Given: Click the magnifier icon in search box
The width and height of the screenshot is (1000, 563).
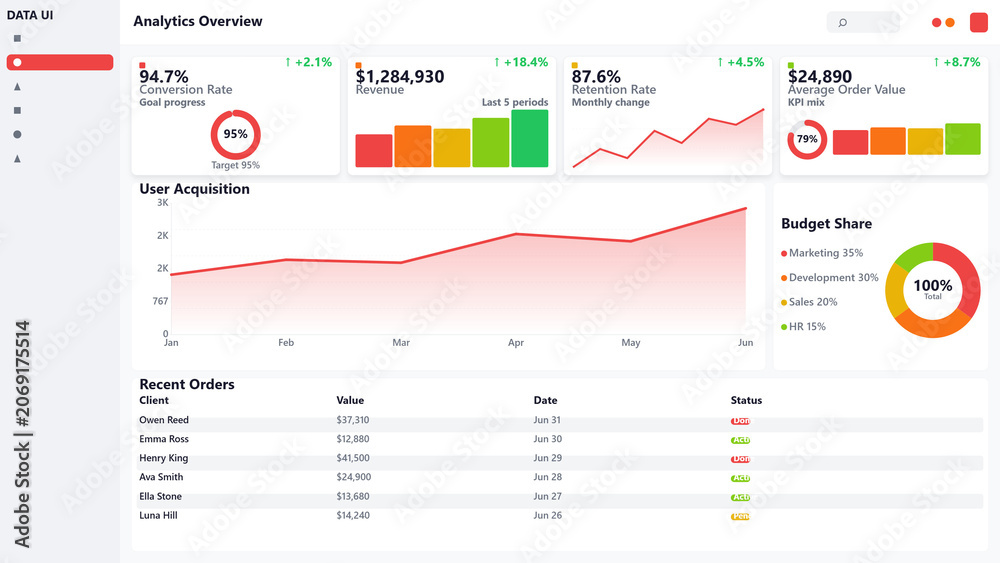Looking at the screenshot, I should click(x=842, y=23).
